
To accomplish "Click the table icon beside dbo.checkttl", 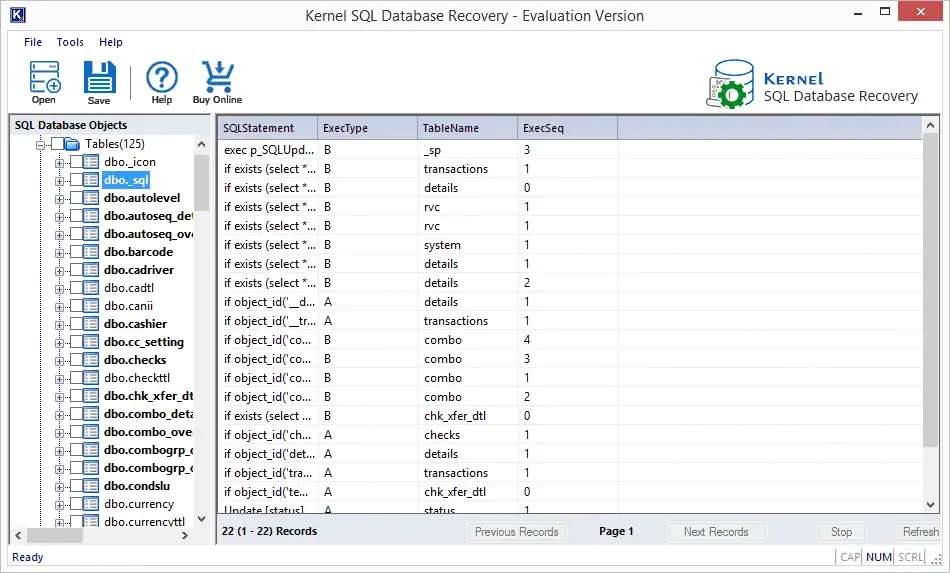I will [x=91, y=378].
